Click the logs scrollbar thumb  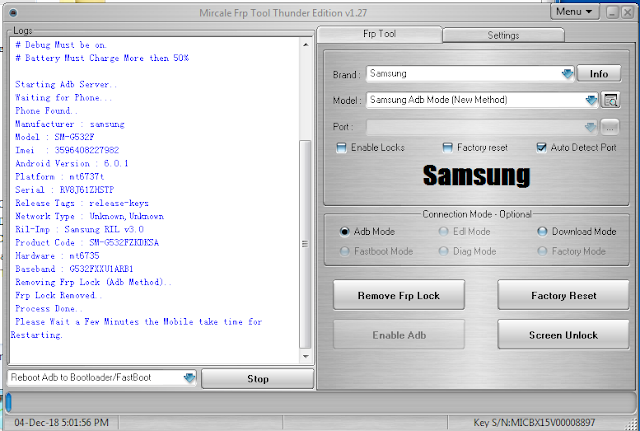coord(305,244)
